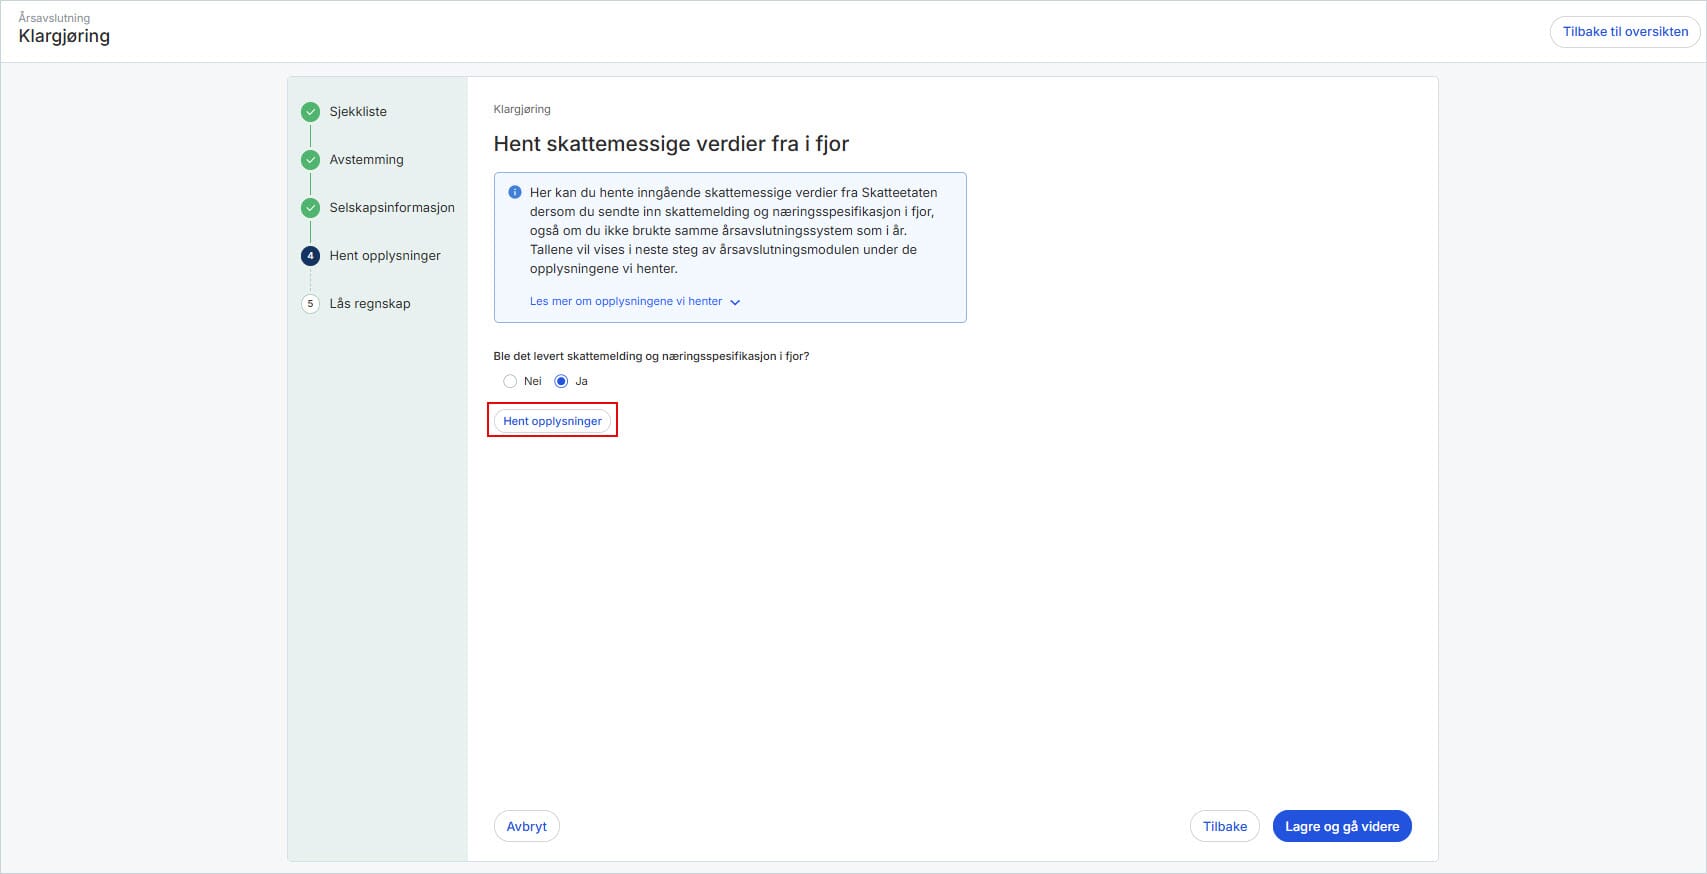Open the 'Sjekkliste' step label in the sidebar

point(358,112)
